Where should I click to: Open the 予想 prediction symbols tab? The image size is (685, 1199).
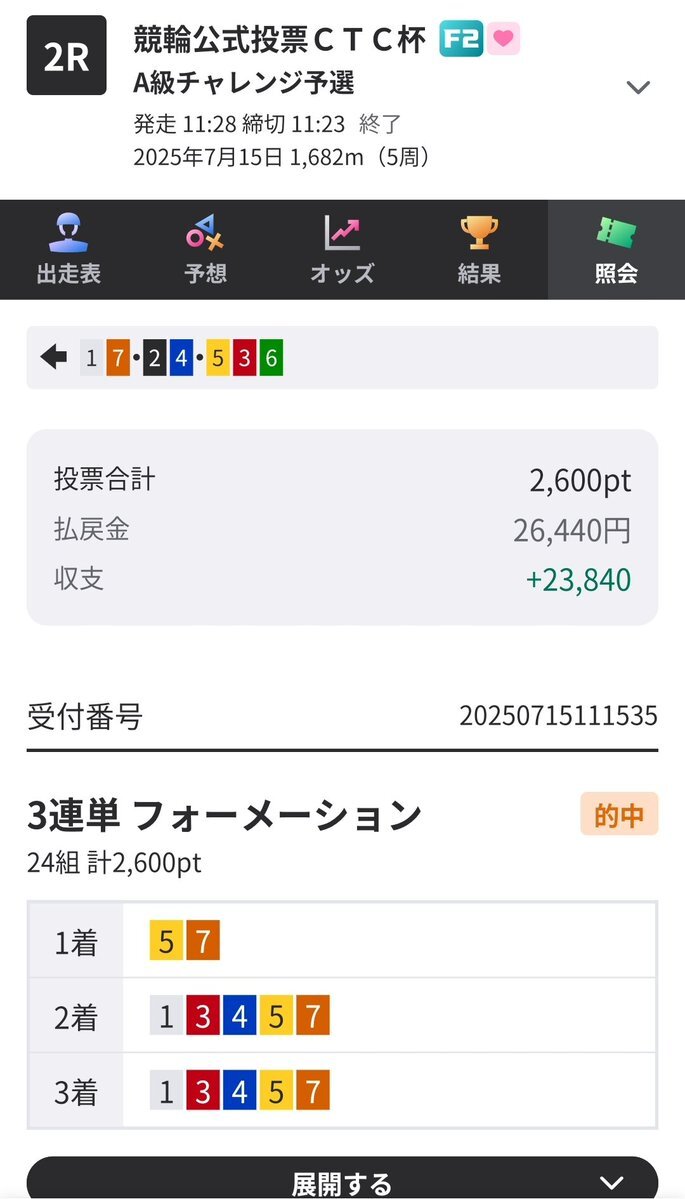pyautogui.click(x=205, y=249)
